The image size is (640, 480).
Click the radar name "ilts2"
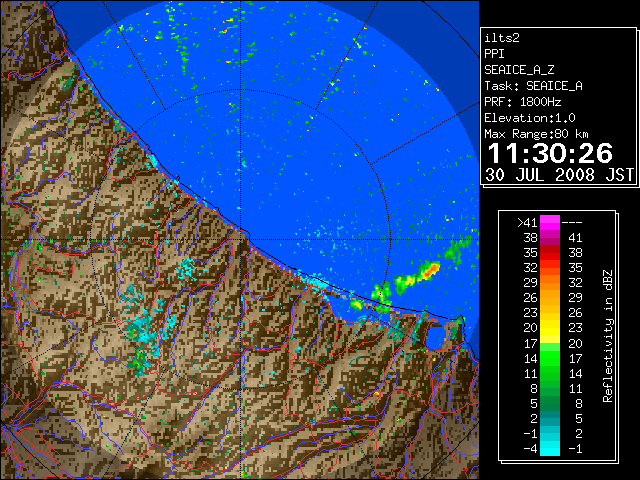click(502, 38)
